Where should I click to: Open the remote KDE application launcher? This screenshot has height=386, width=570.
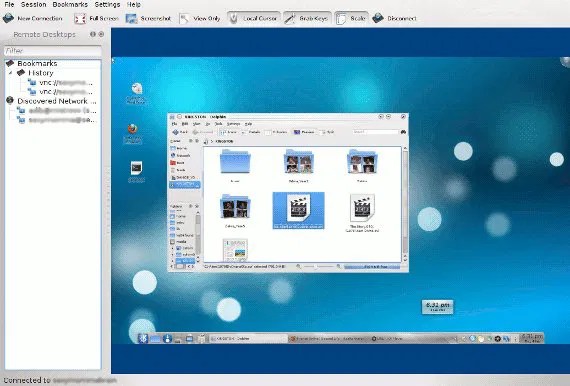[x=143, y=338]
